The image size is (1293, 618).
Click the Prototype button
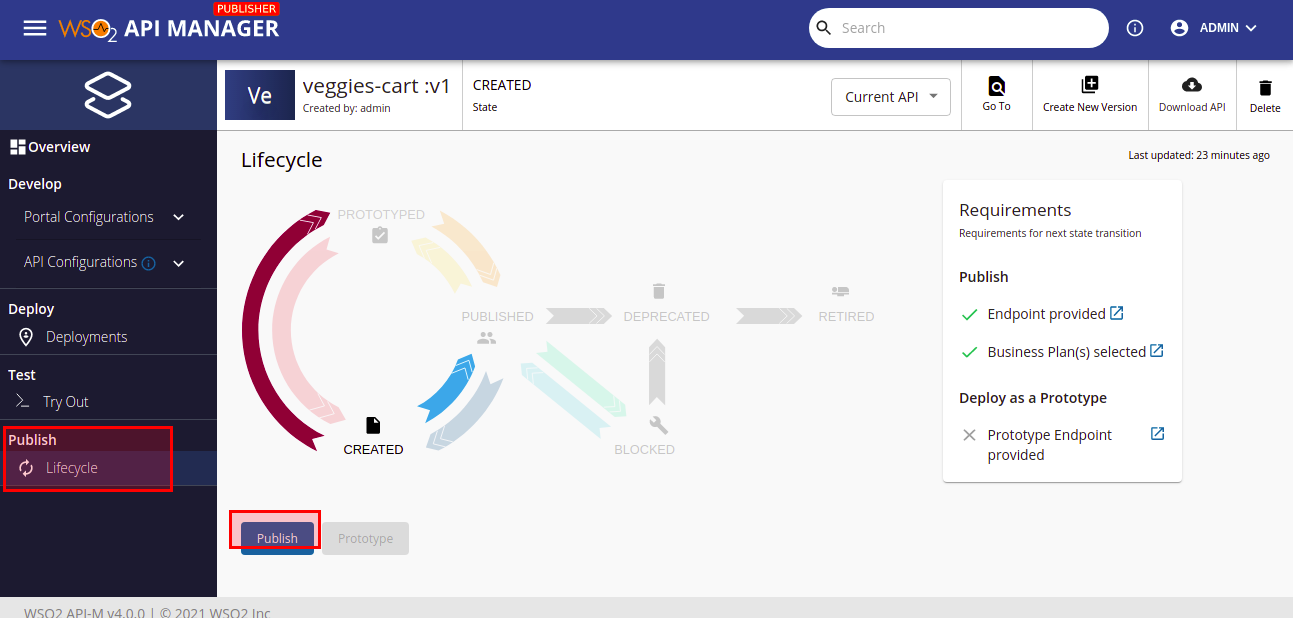tap(365, 538)
